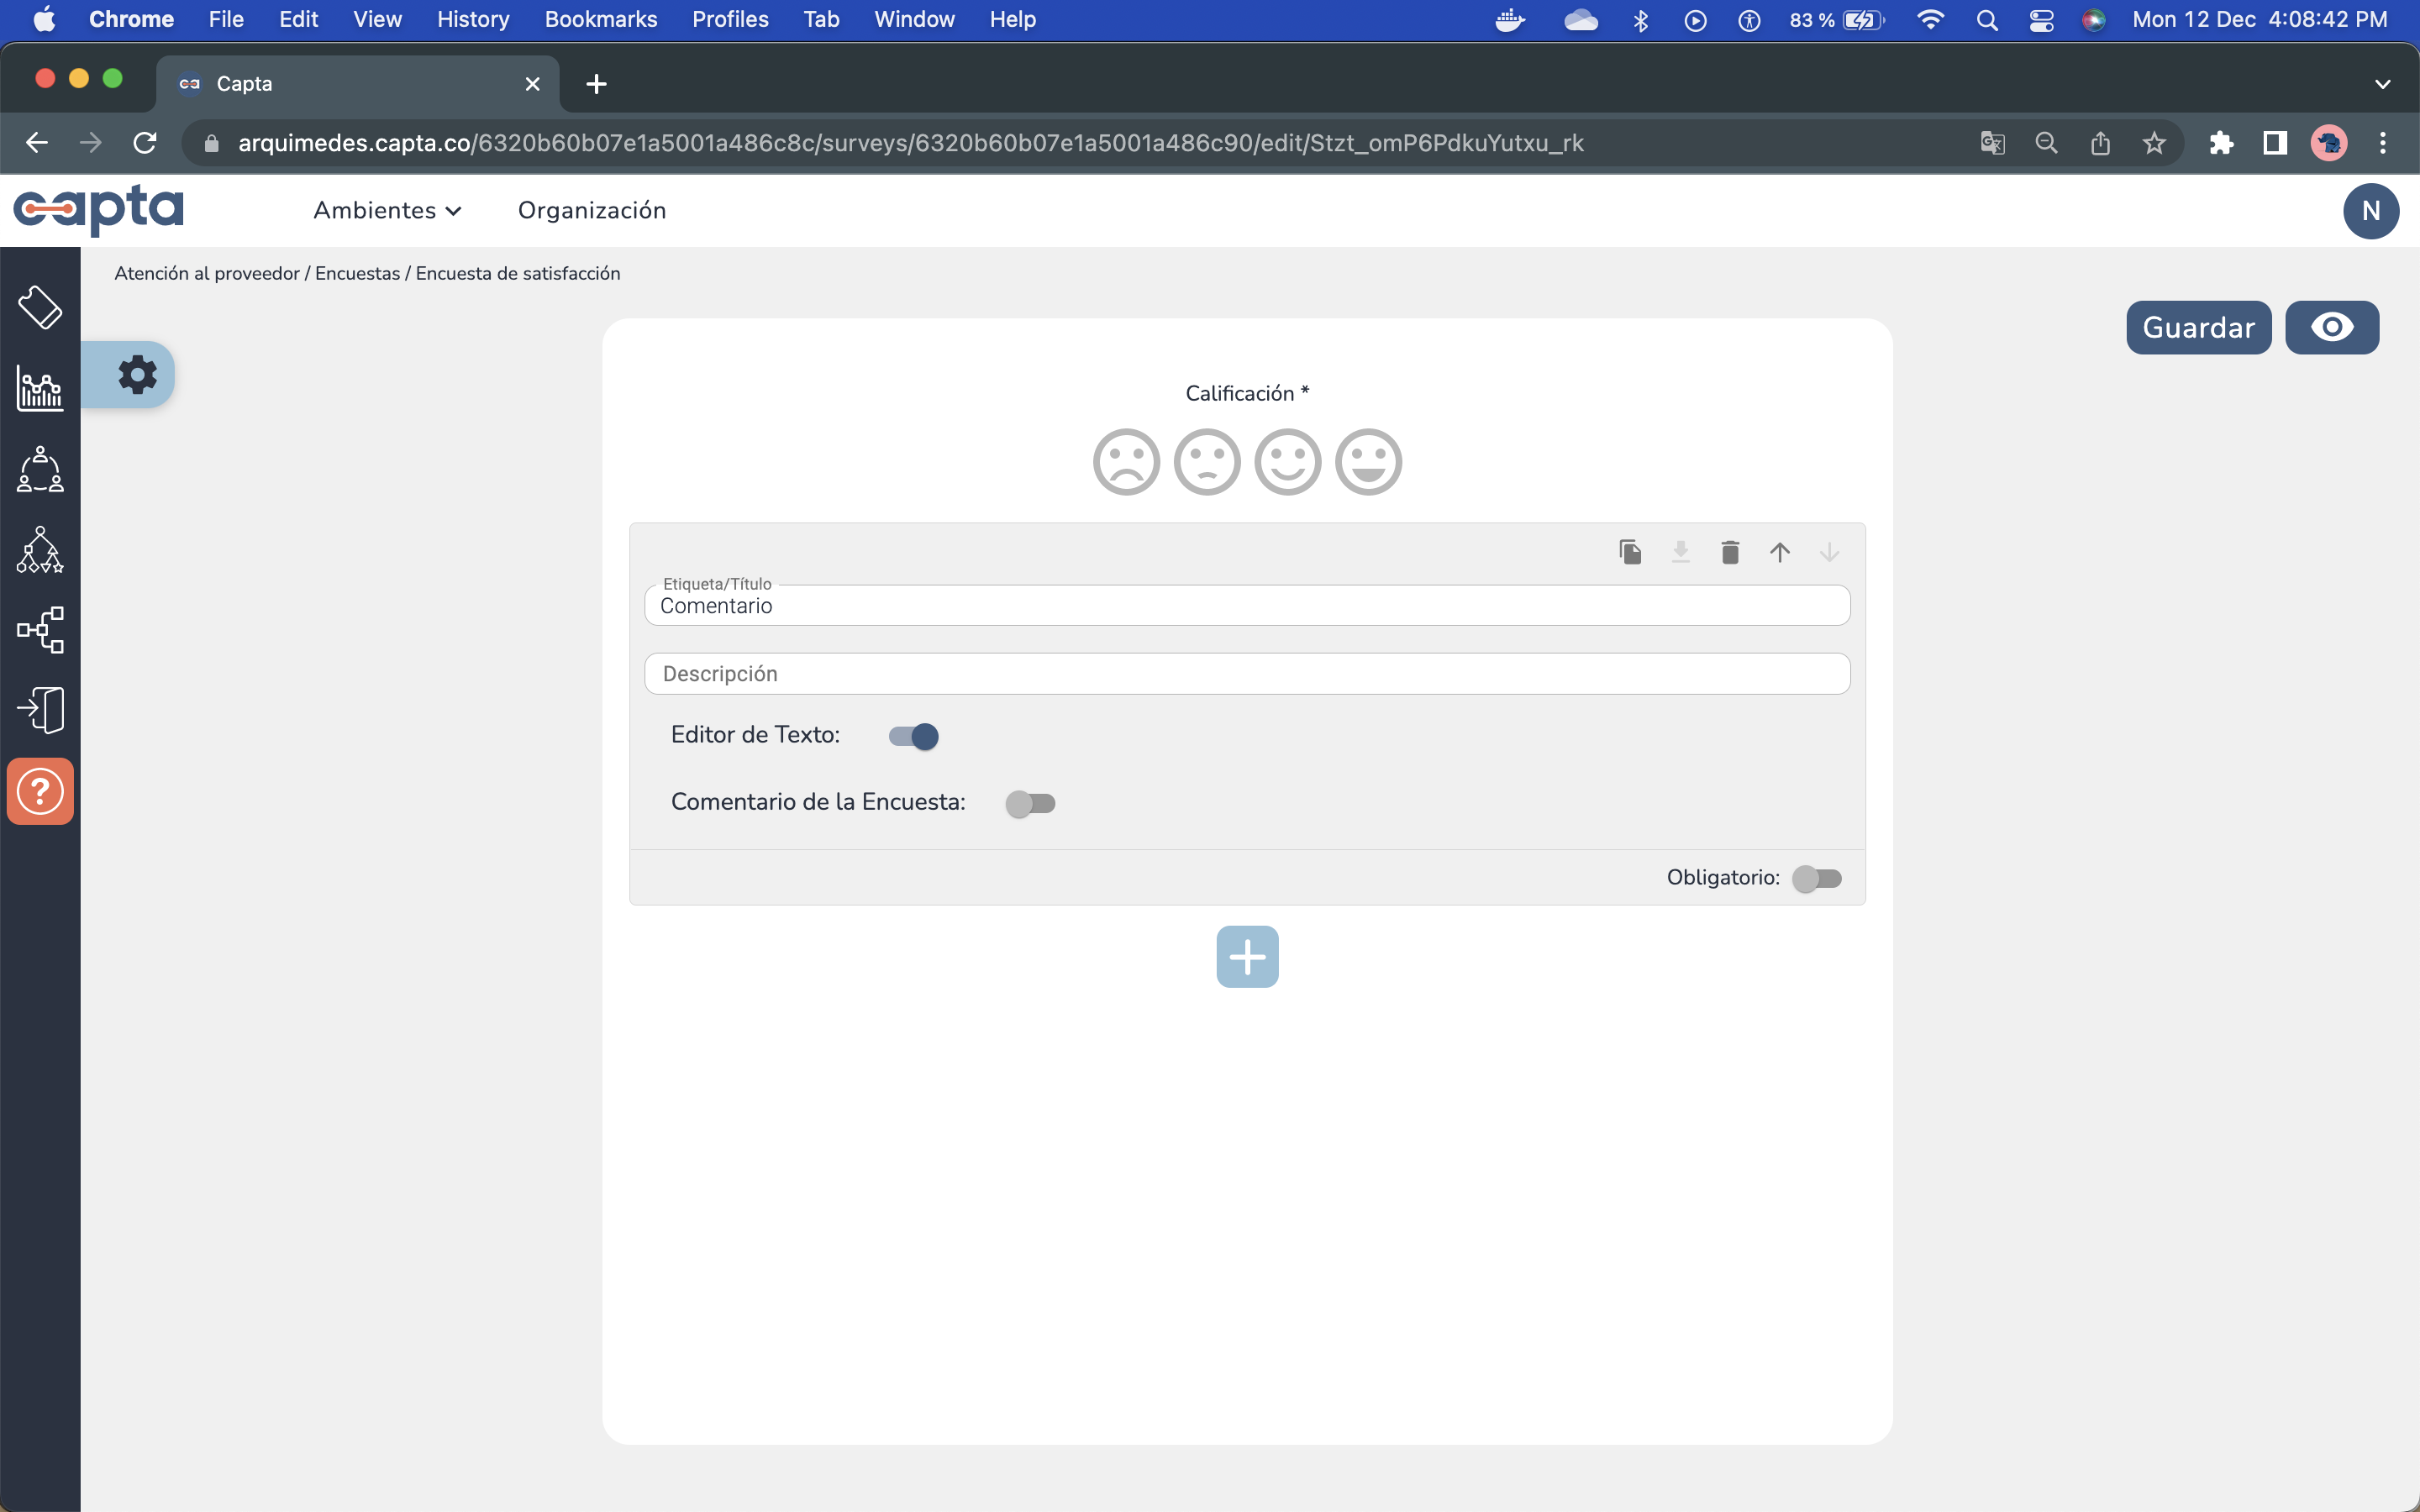Select the happiest smiley rating face
Image resolution: width=2420 pixels, height=1512 pixels.
[x=1368, y=461]
